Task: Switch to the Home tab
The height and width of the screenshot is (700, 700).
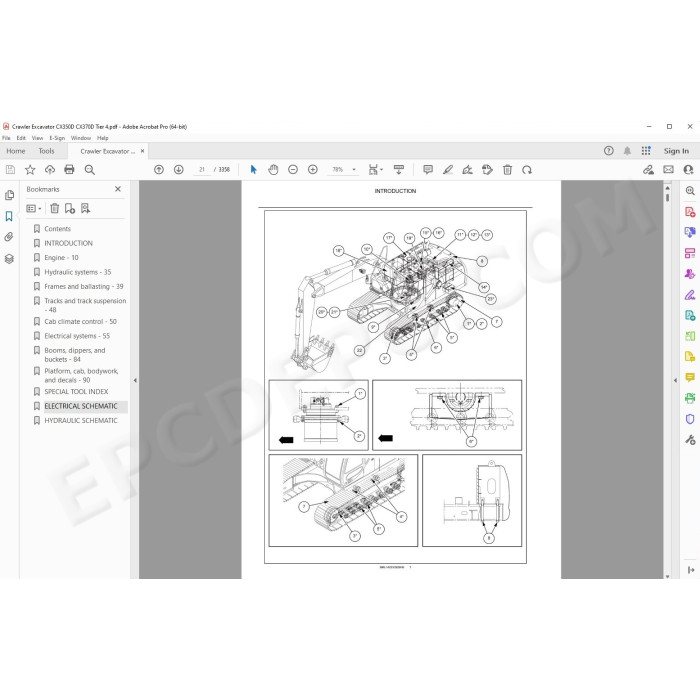Action: (x=16, y=151)
